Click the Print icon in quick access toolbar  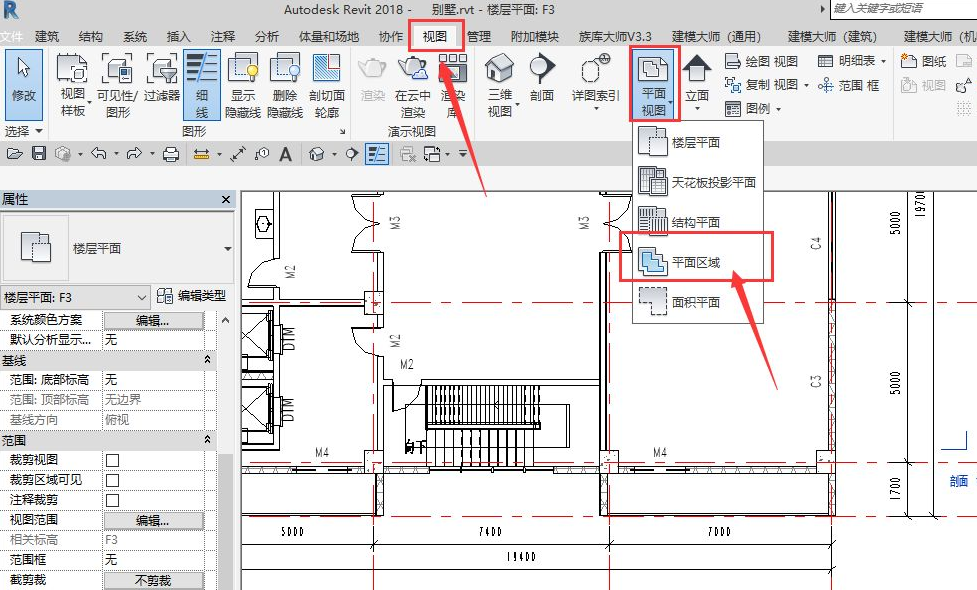[x=171, y=153]
